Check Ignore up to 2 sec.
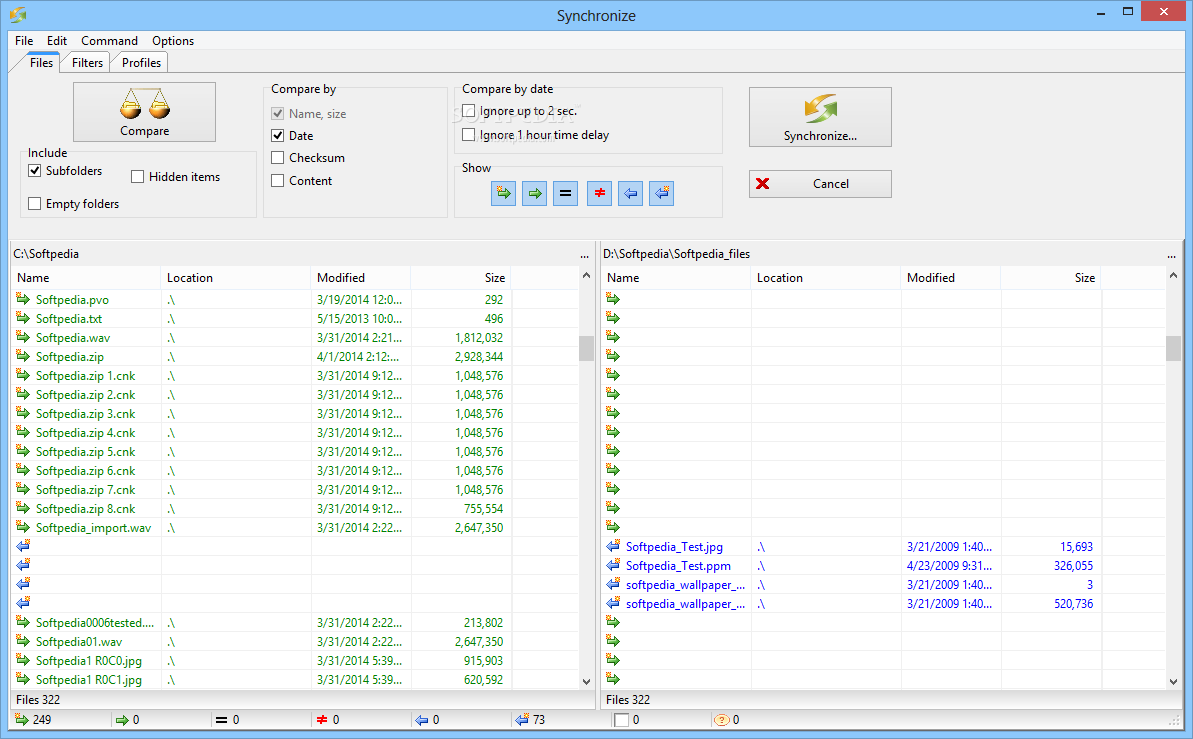 click(469, 111)
